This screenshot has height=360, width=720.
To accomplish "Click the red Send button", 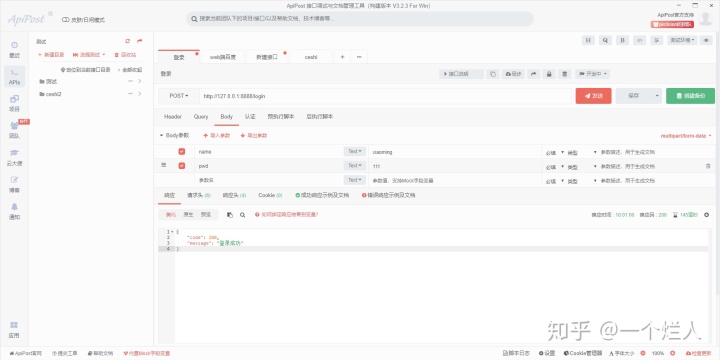I will point(593,96).
